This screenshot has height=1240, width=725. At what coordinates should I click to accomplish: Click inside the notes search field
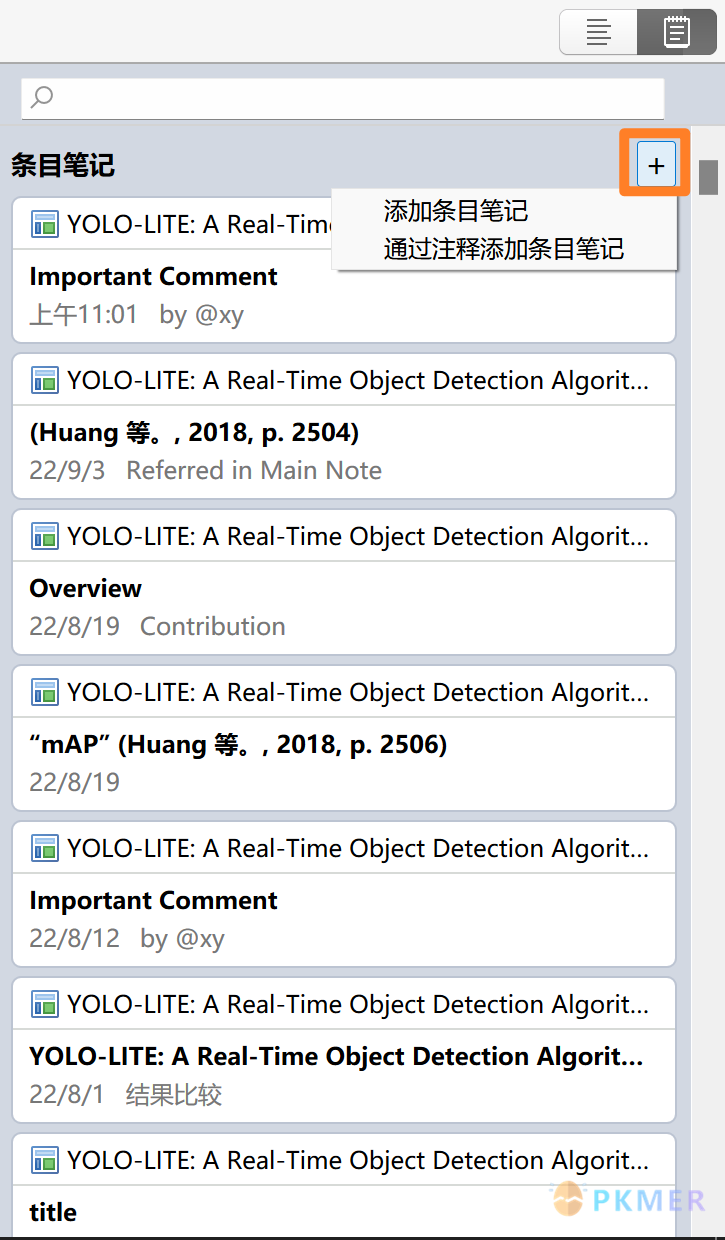tap(343, 98)
